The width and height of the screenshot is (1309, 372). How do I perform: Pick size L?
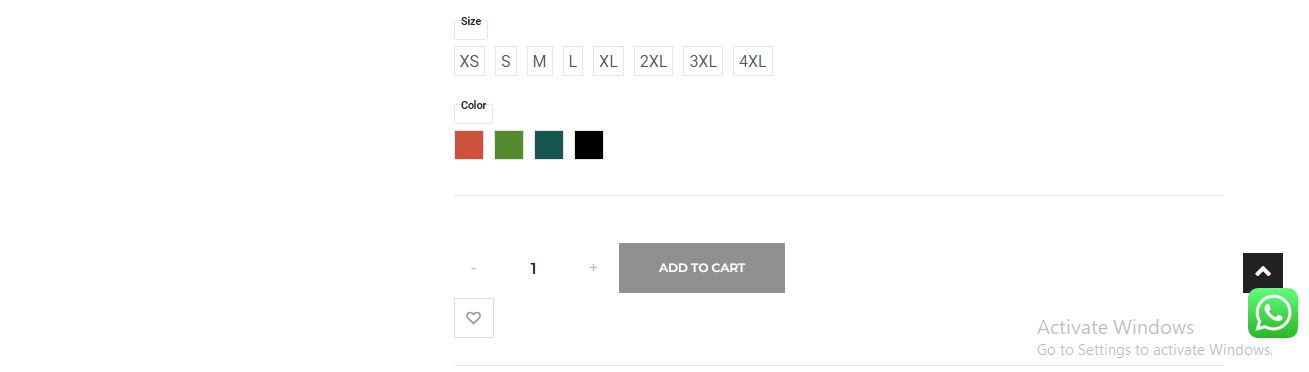point(572,61)
